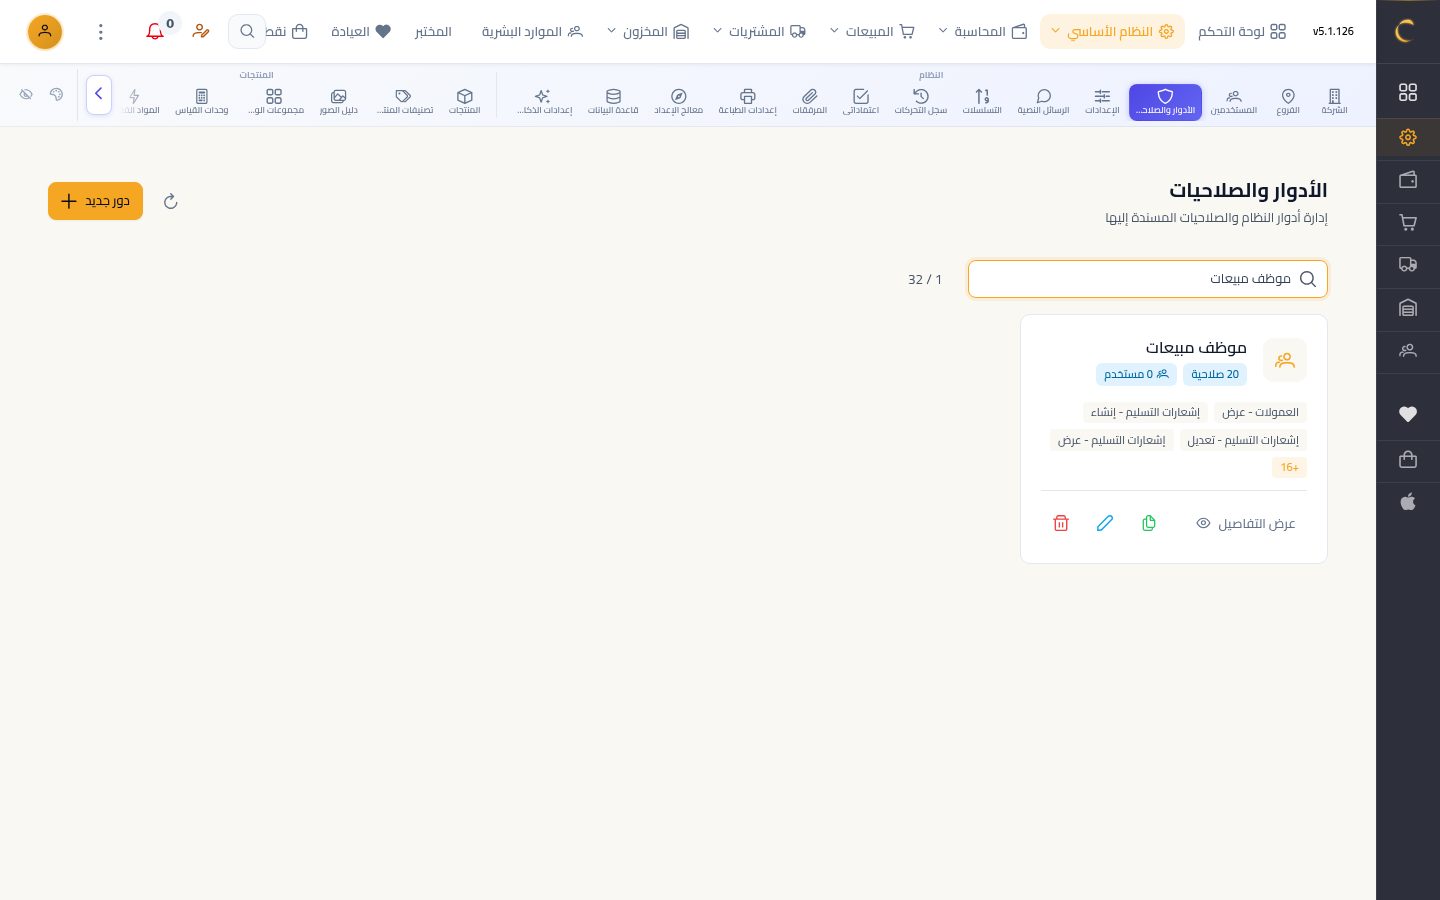Open سجل الحركات activity log in toolbar

click(921, 102)
